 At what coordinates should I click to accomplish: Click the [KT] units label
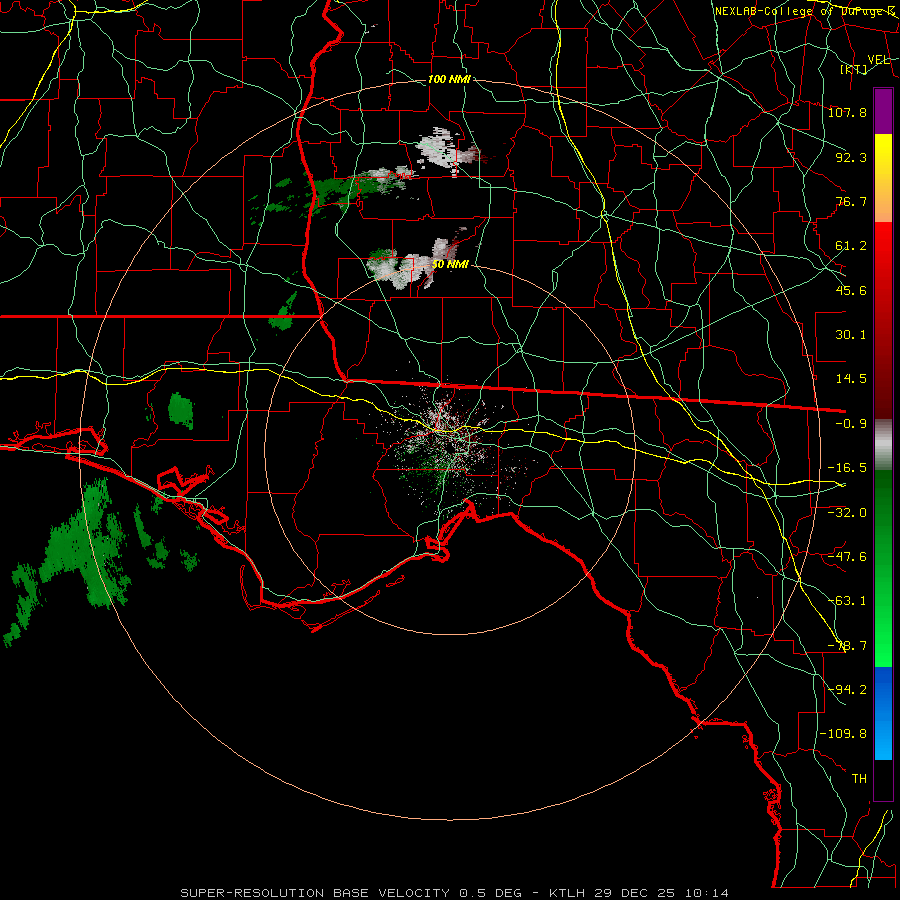(854, 69)
